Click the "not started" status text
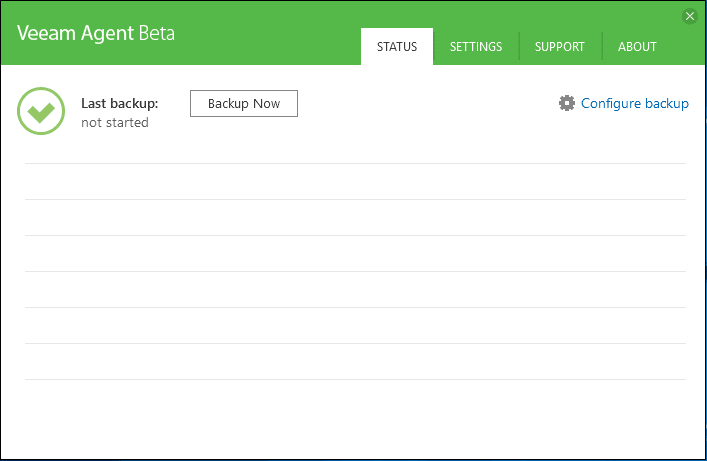 pyautogui.click(x=114, y=122)
